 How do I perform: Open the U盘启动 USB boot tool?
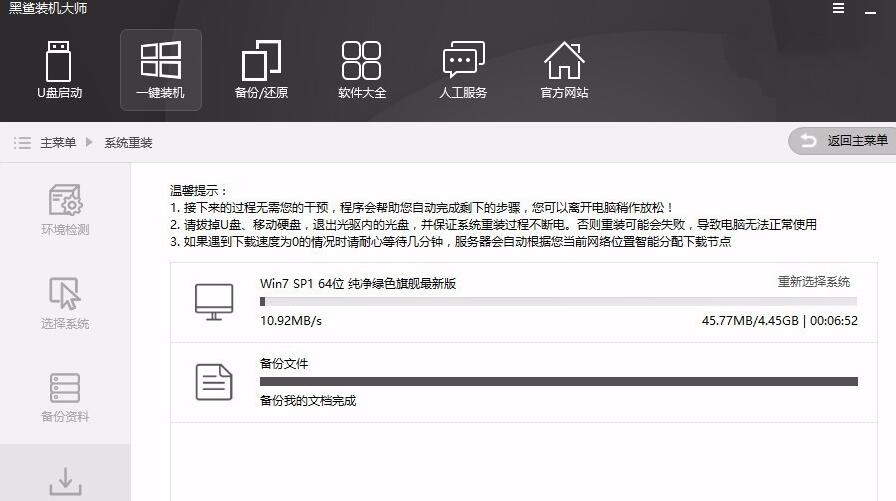tap(59, 70)
